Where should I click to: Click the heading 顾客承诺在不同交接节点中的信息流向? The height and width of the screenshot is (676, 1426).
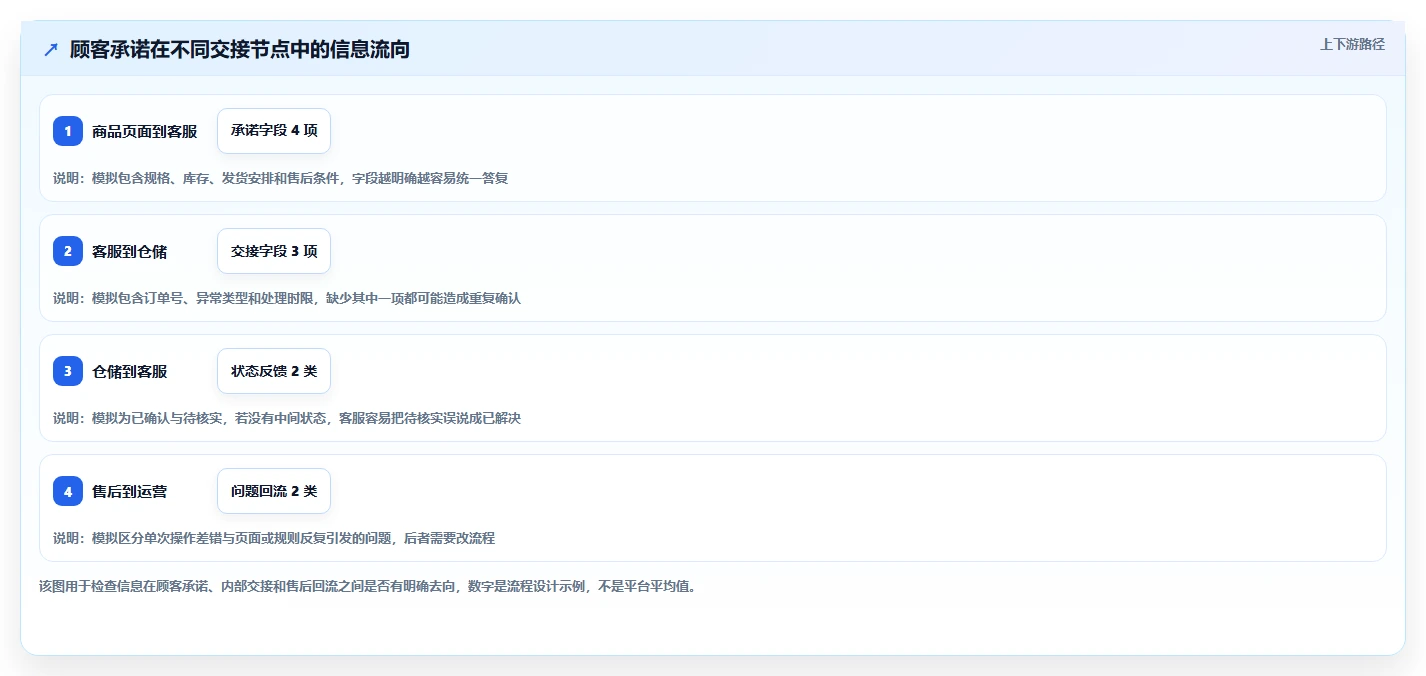(240, 49)
